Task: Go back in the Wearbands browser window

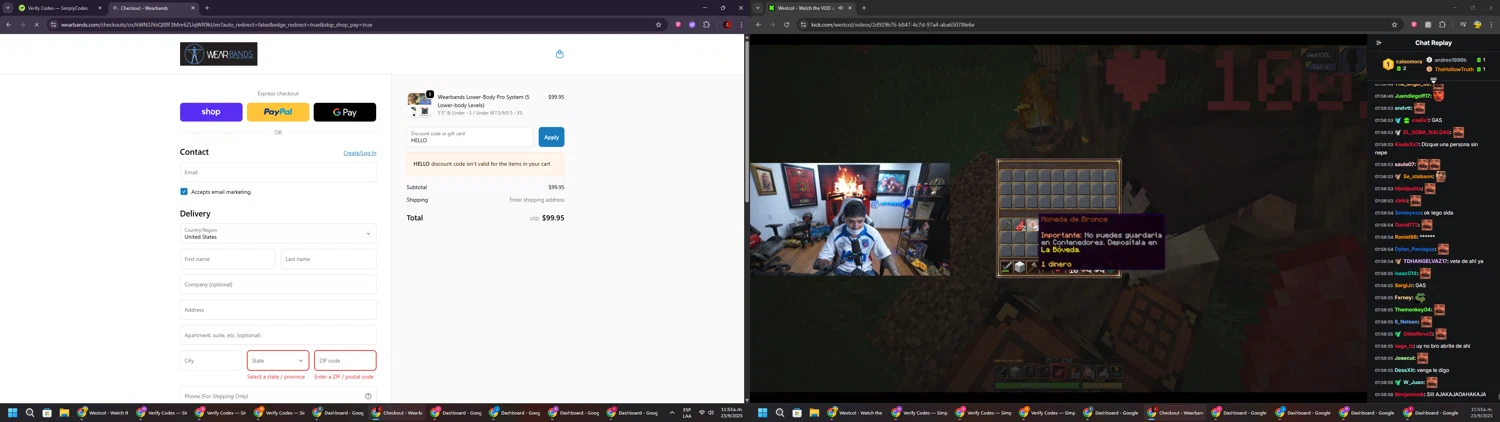Action: tap(8, 24)
